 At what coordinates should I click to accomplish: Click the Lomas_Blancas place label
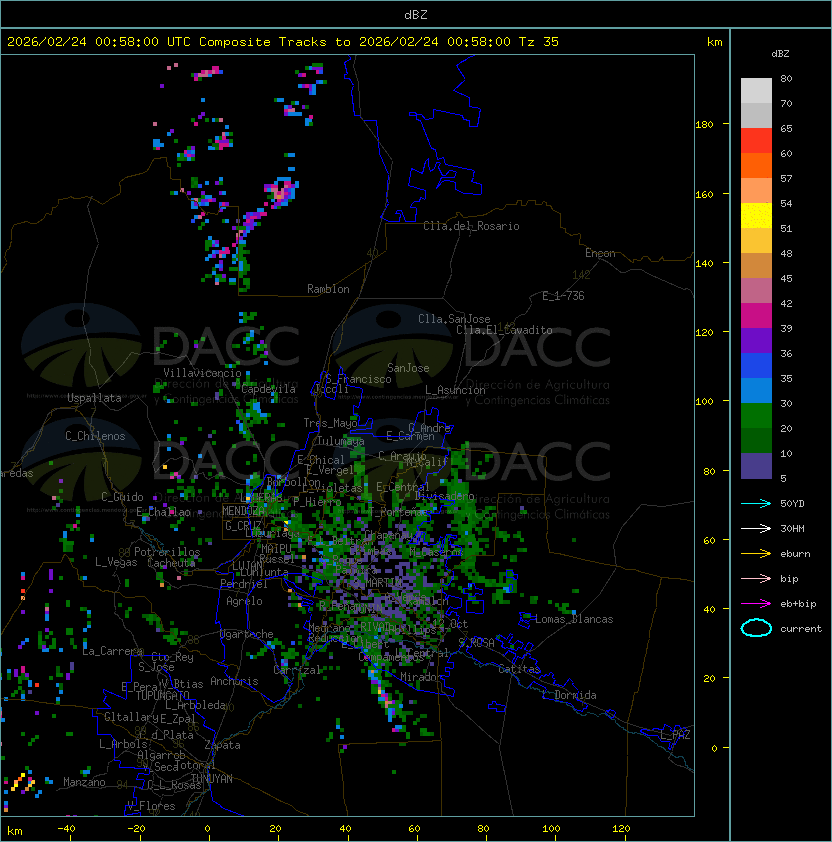[x=574, y=619]
